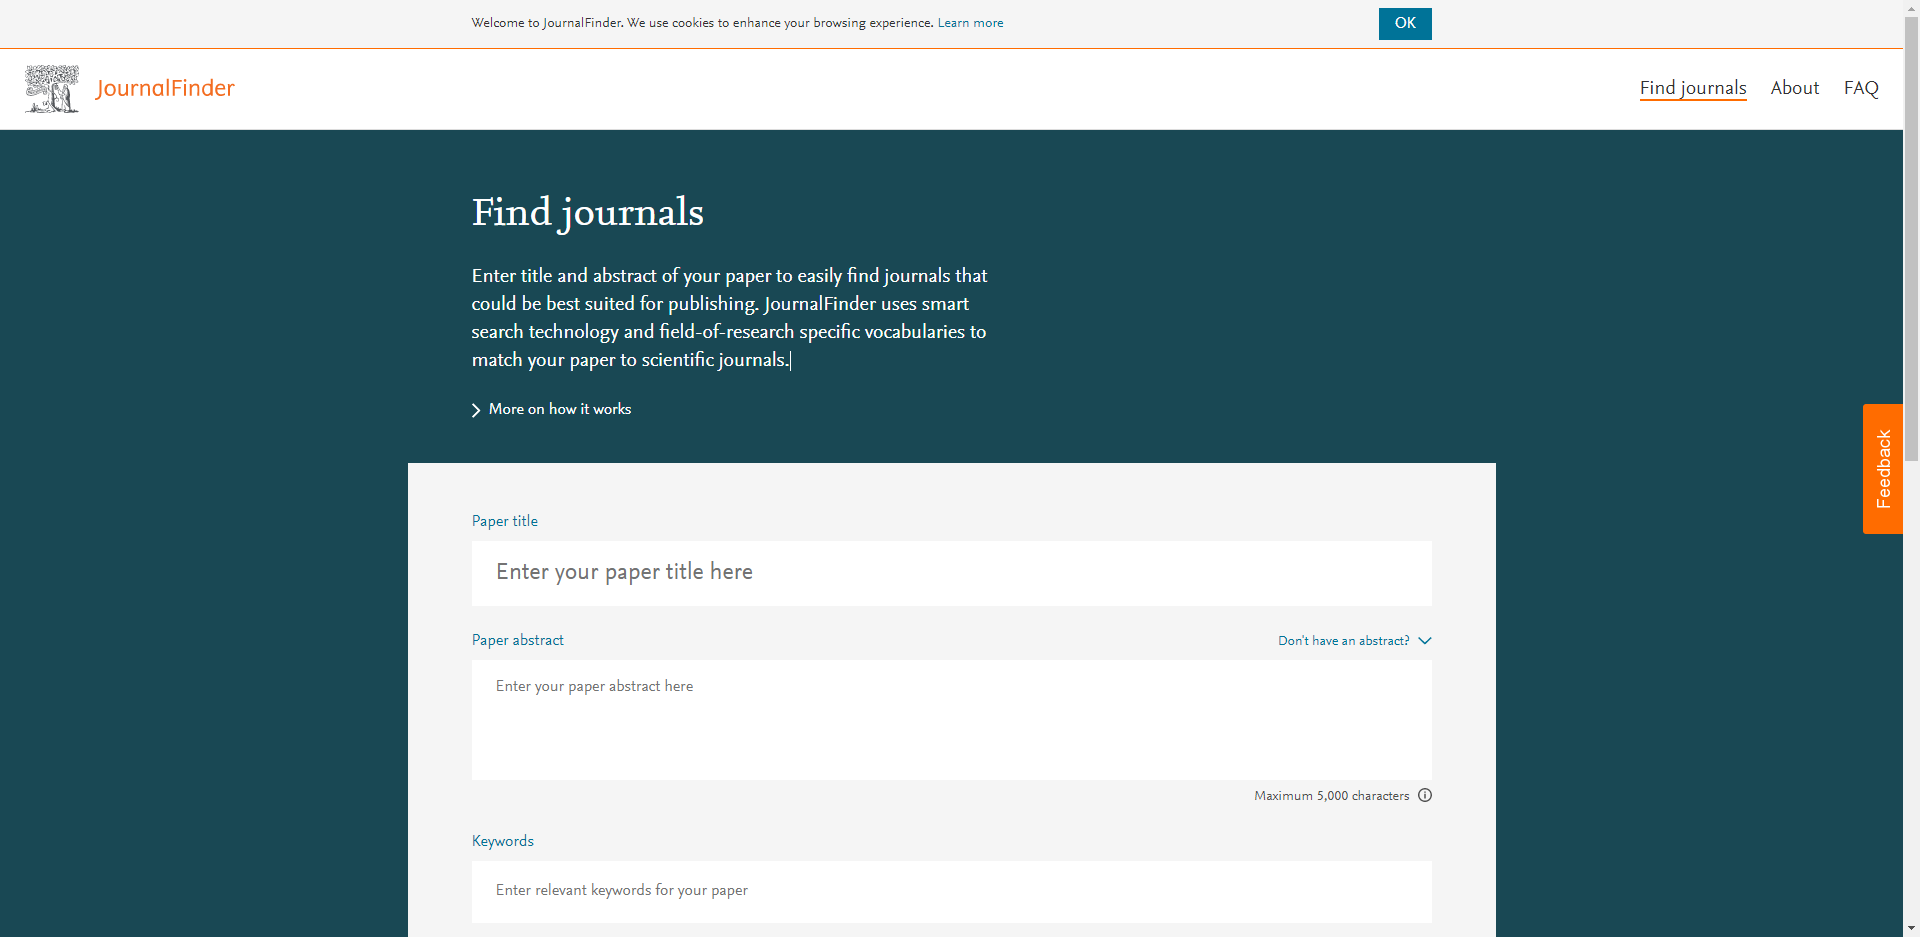The image size is (1920, 937).
Task: Select the Find journals menu item
Action: [x=1693, y=88]
